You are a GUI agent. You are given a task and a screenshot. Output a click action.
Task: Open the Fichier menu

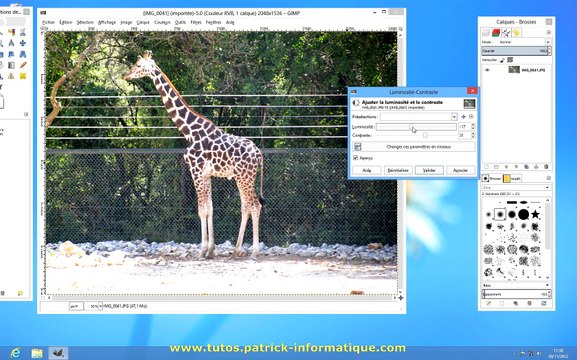tap(49, 22)
